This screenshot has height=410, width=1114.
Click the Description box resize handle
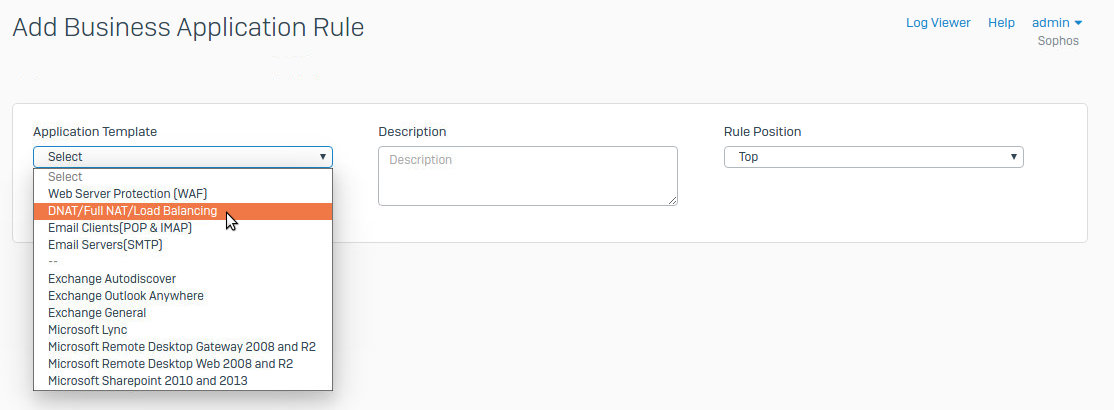673,201
